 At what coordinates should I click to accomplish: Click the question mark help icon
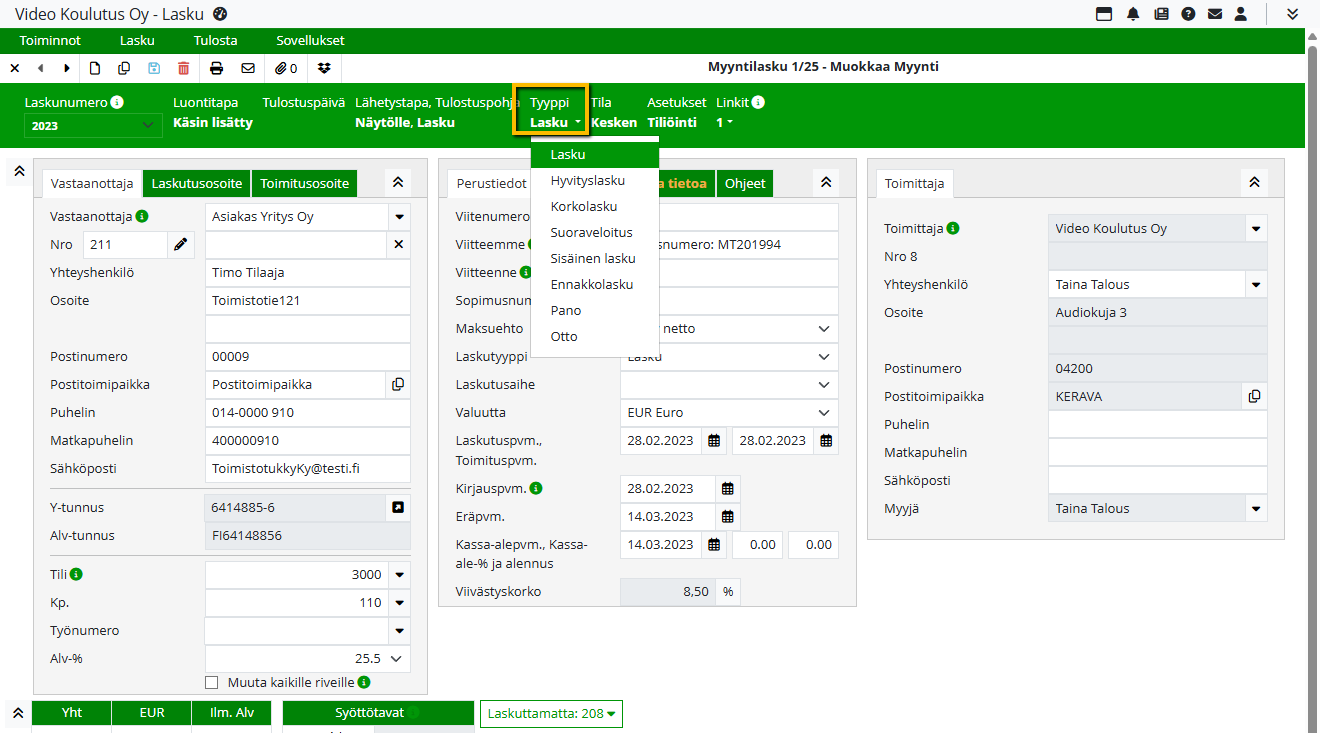pyautogui.click(x=1188, y=14)
